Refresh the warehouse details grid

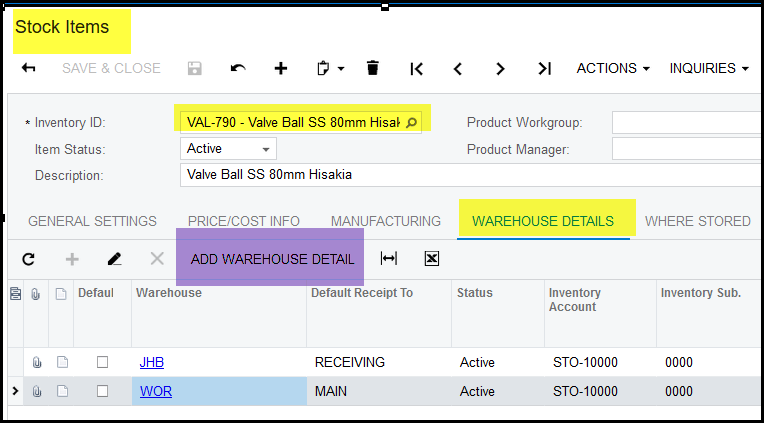pos(29,259)
